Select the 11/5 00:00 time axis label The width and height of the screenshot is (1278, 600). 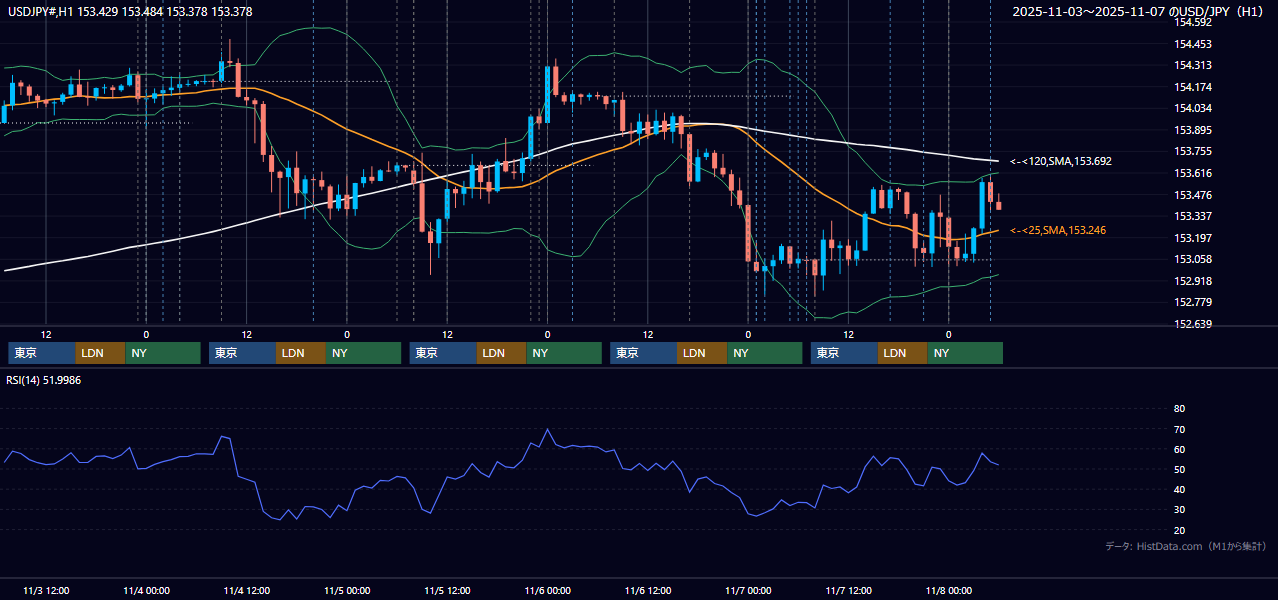(x=347, y=591)
